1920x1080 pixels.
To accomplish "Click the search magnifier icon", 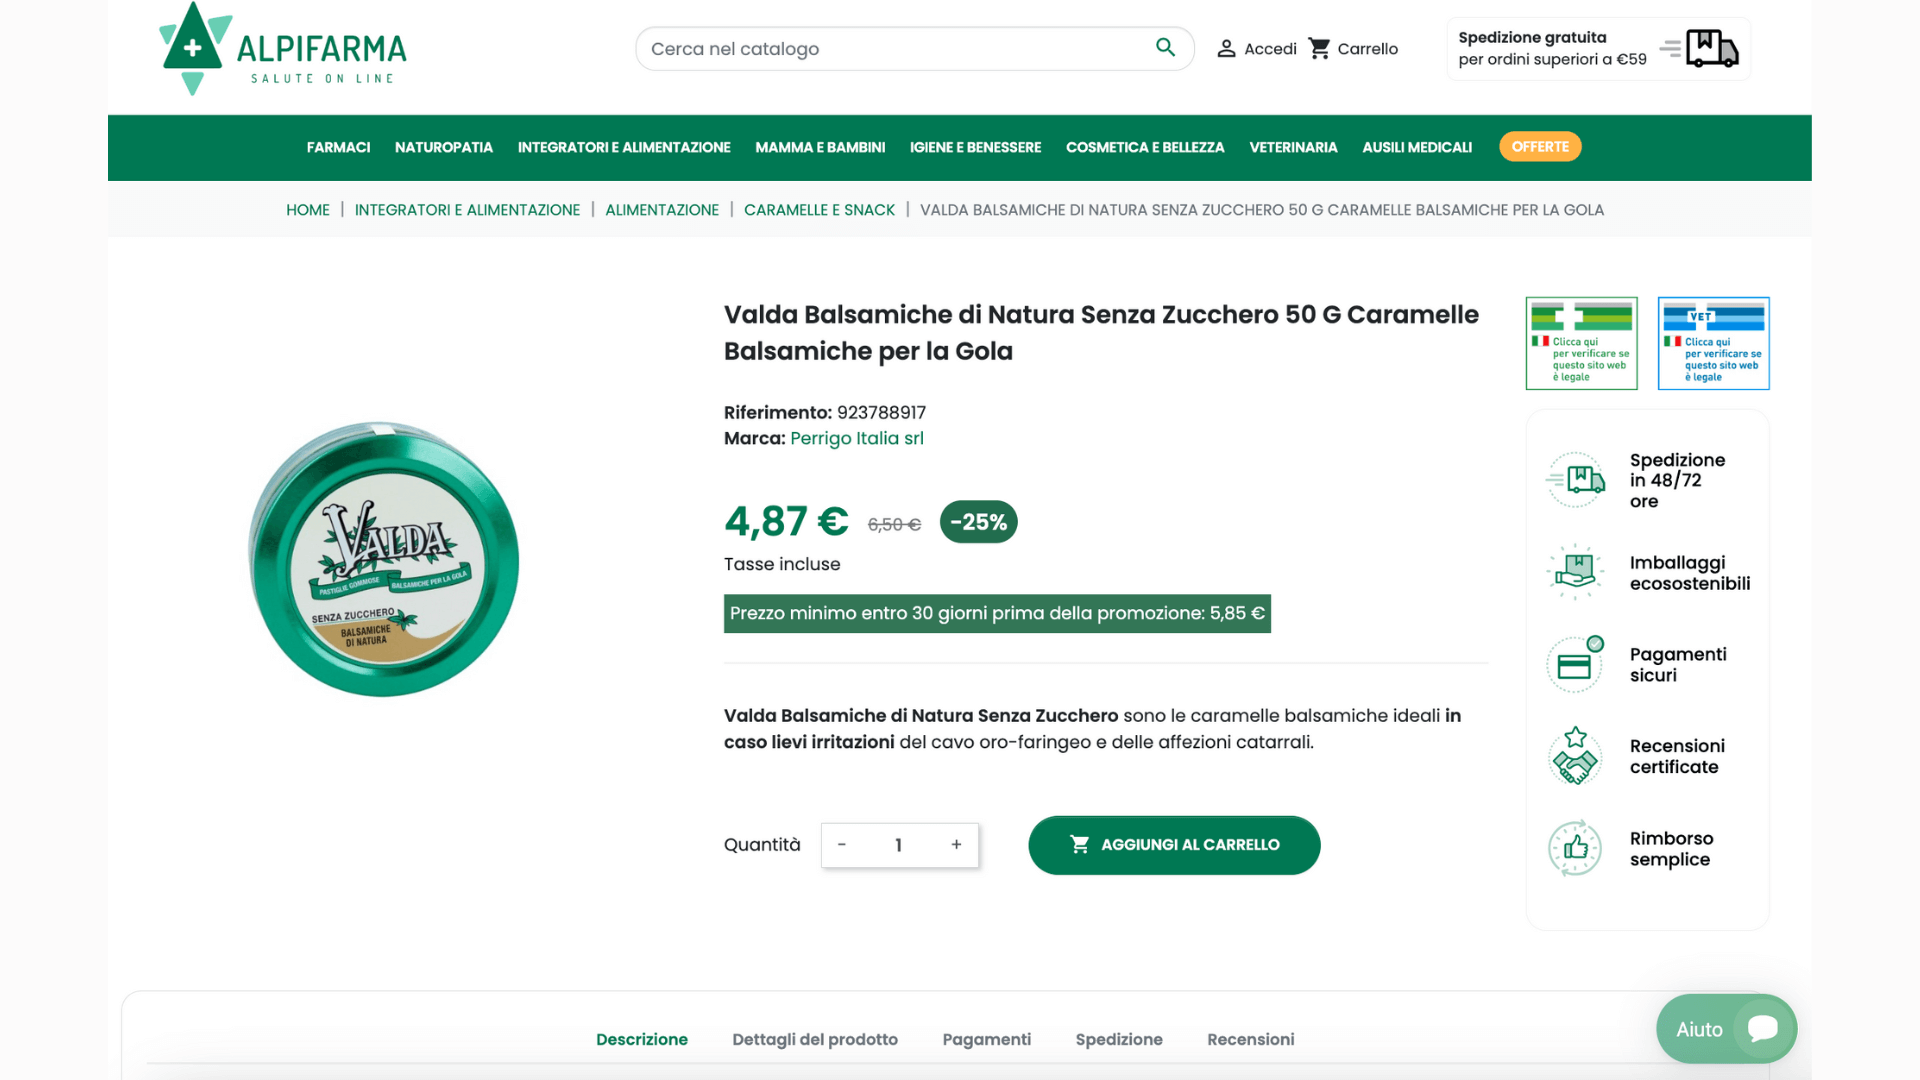I will tap(1165, 47).
